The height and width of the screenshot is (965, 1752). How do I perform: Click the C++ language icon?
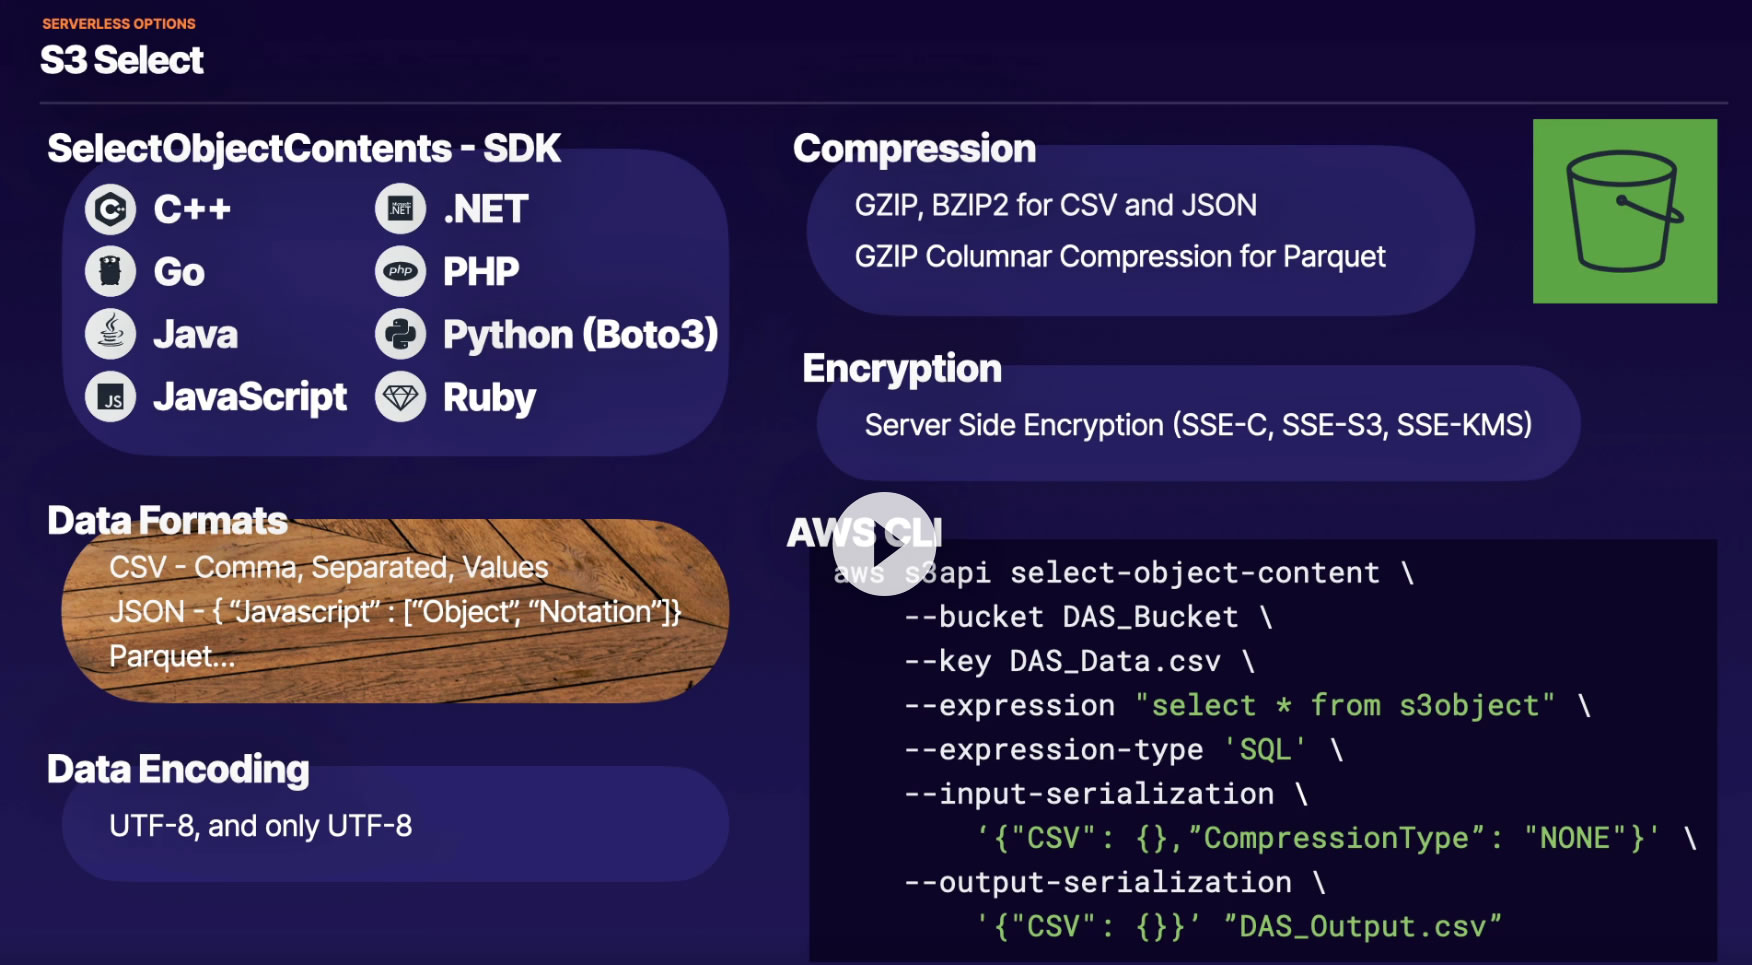[110, 209]
